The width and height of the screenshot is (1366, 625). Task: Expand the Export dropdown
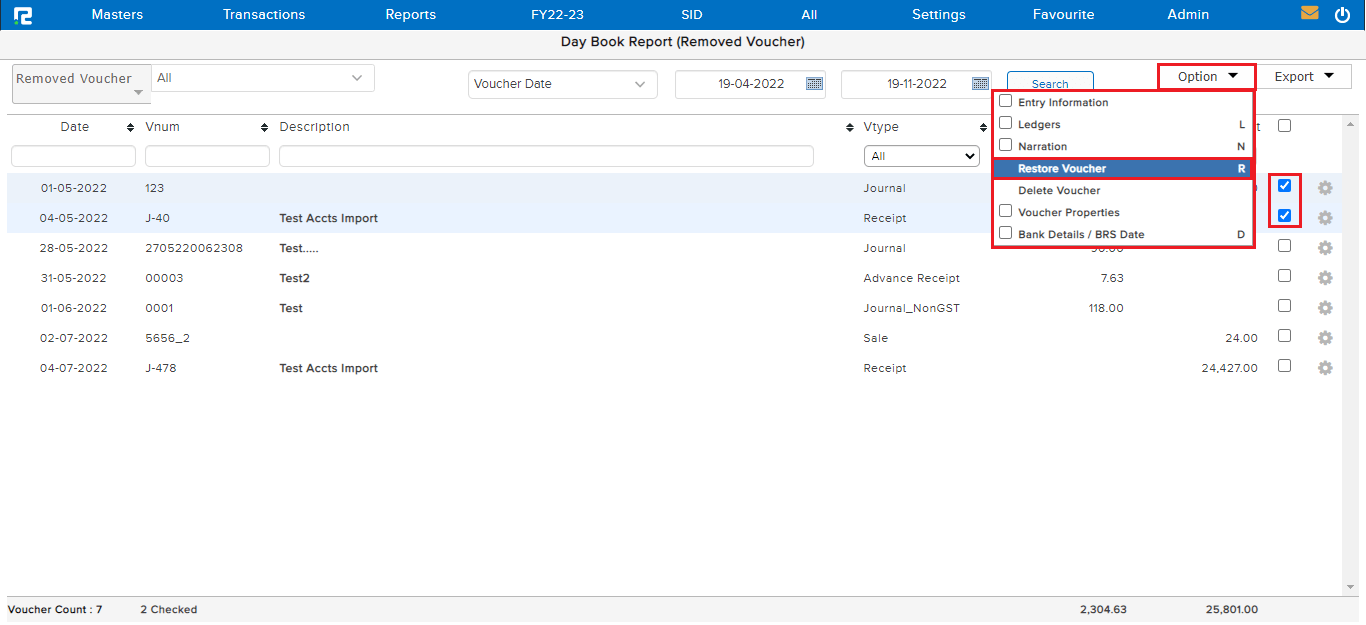(x=1304, y=77)
